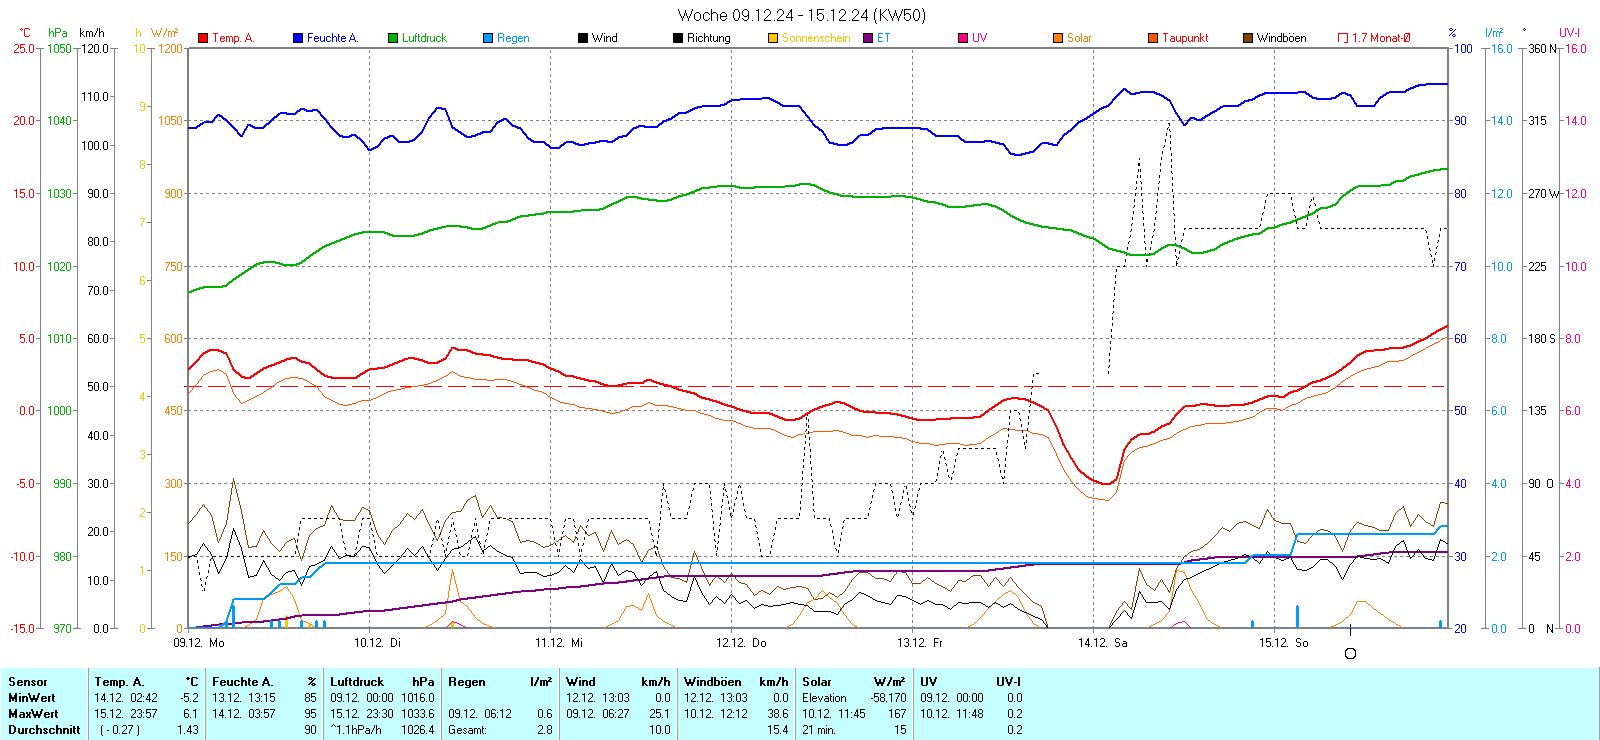Select the green Luftdruck legend square
Screen dimensions: 1600x740
(x=393, y=38)
